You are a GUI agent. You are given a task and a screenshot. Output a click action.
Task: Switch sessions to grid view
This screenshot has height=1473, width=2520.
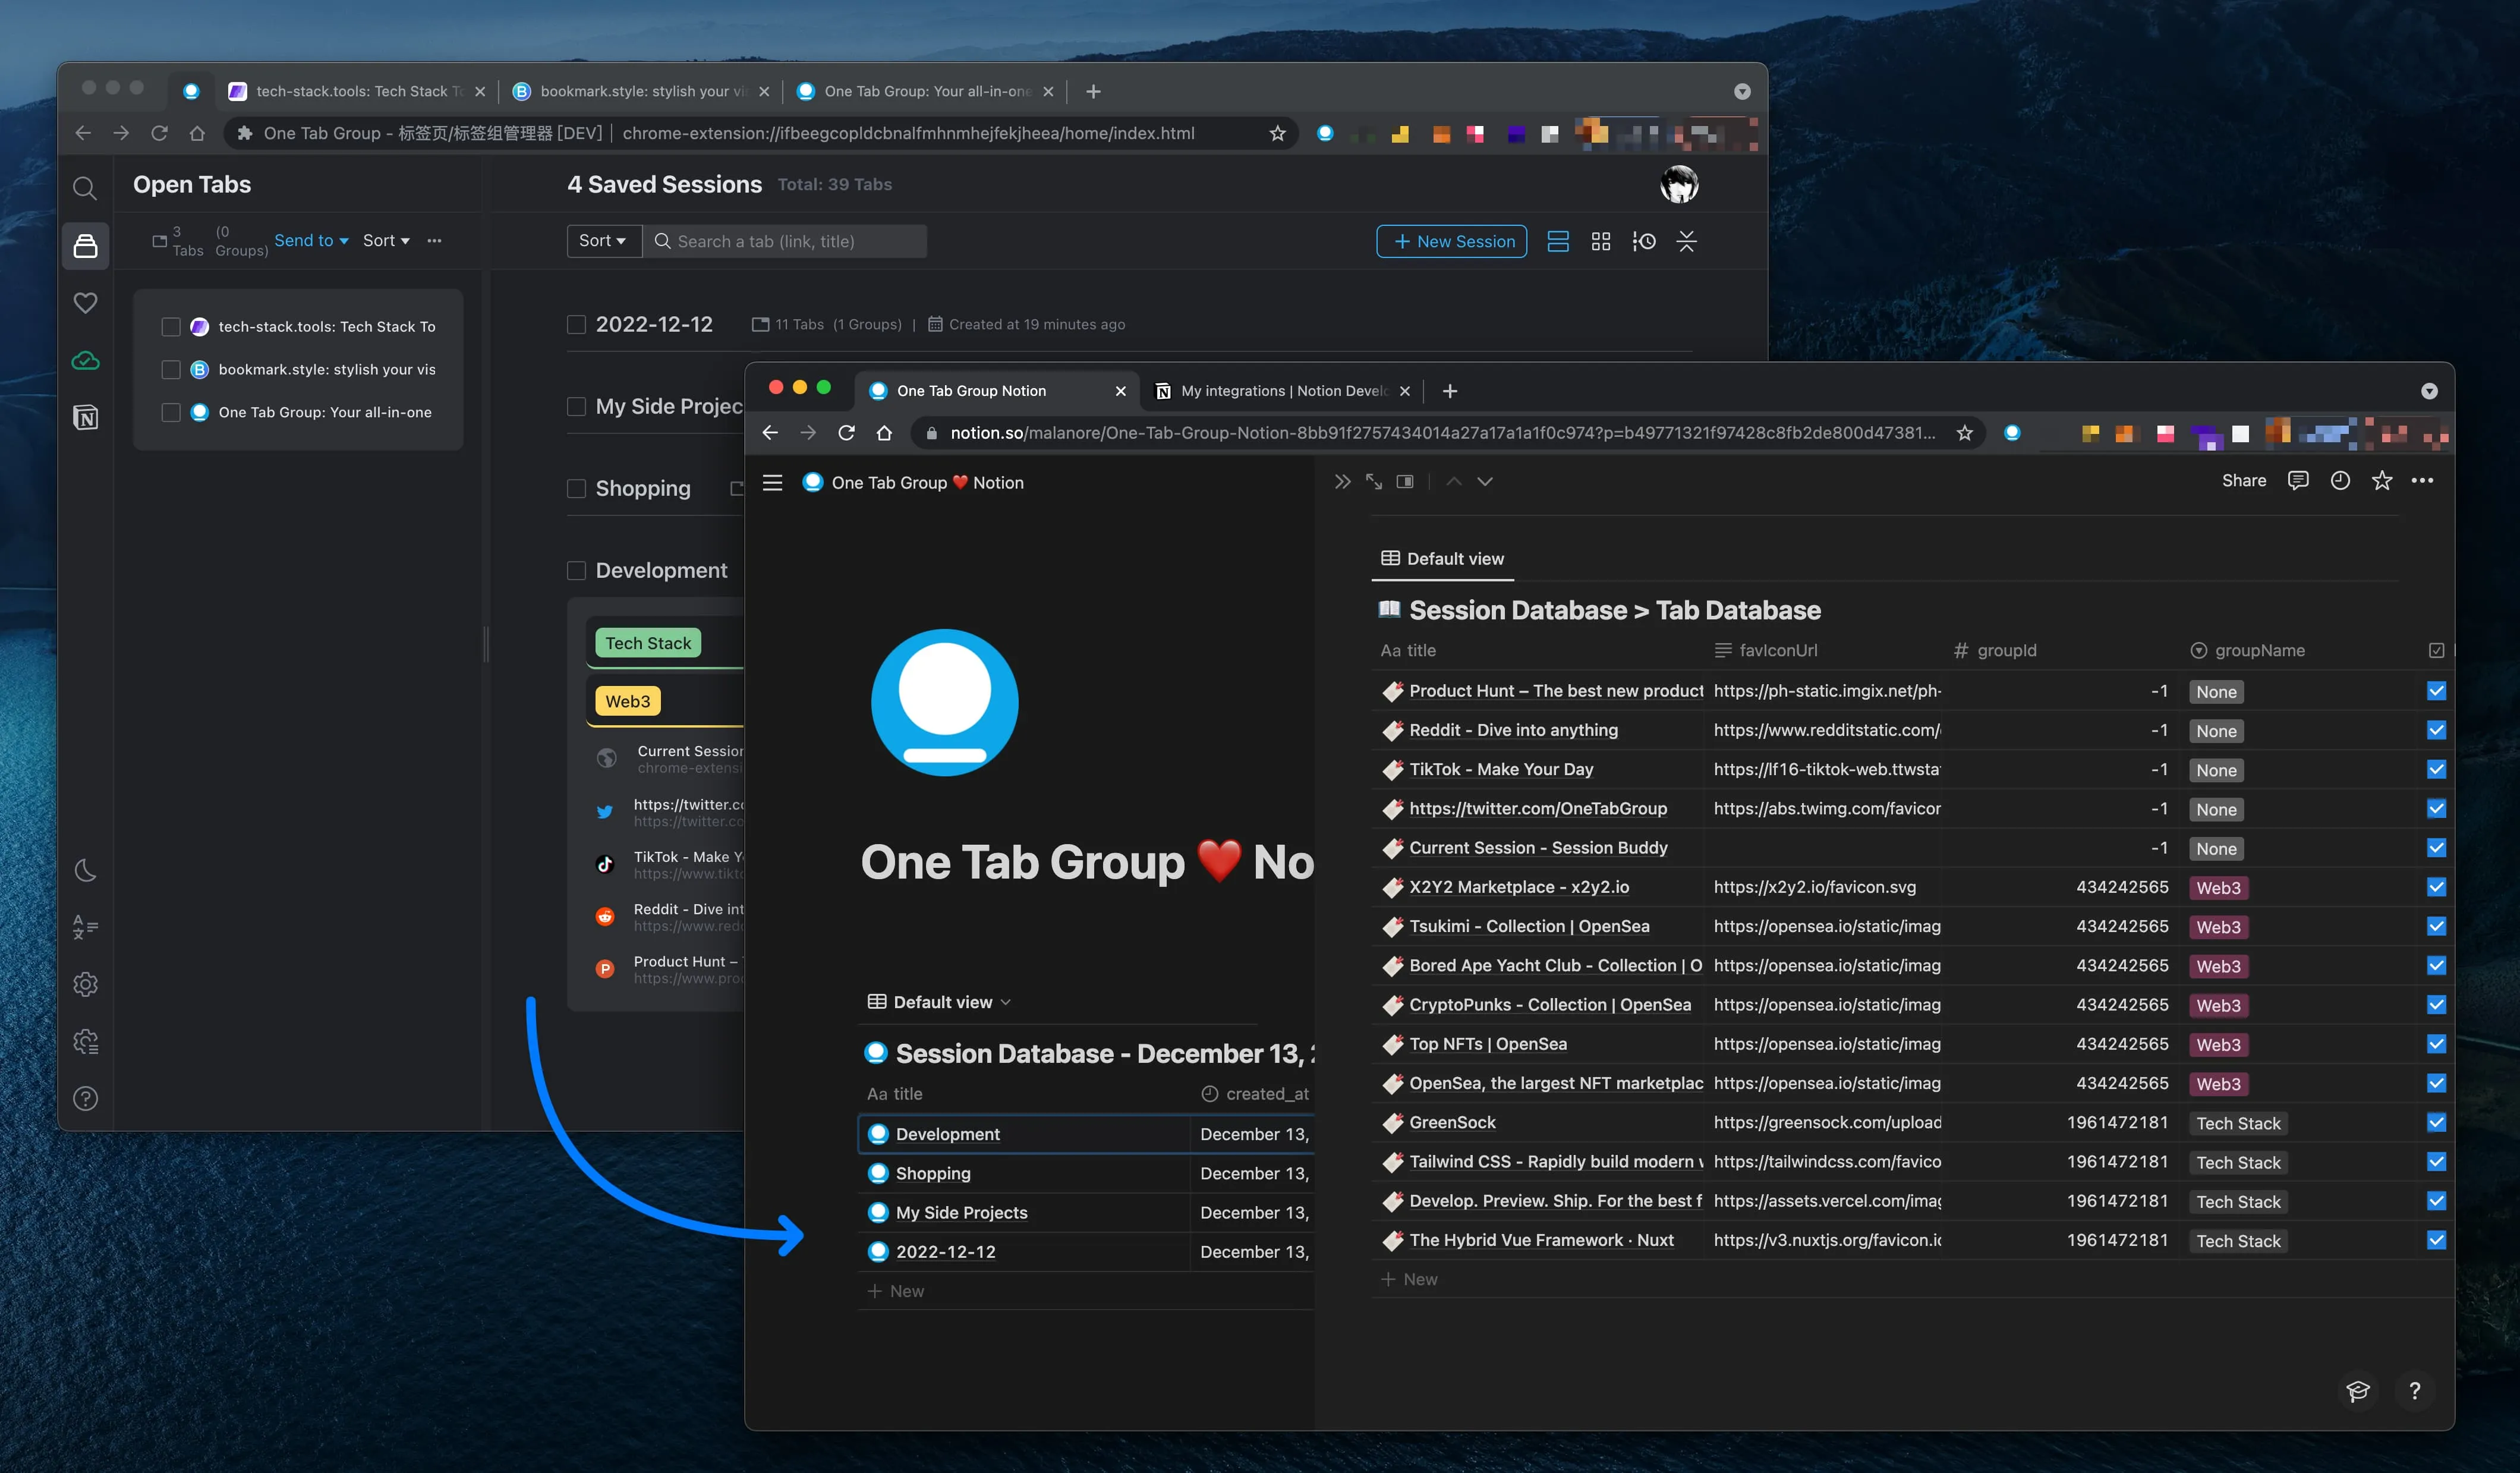1600,241
